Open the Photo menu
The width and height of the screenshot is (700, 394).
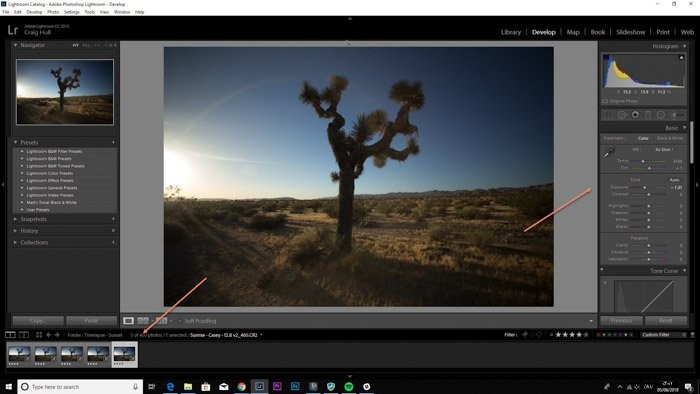[x=53, y=12]
